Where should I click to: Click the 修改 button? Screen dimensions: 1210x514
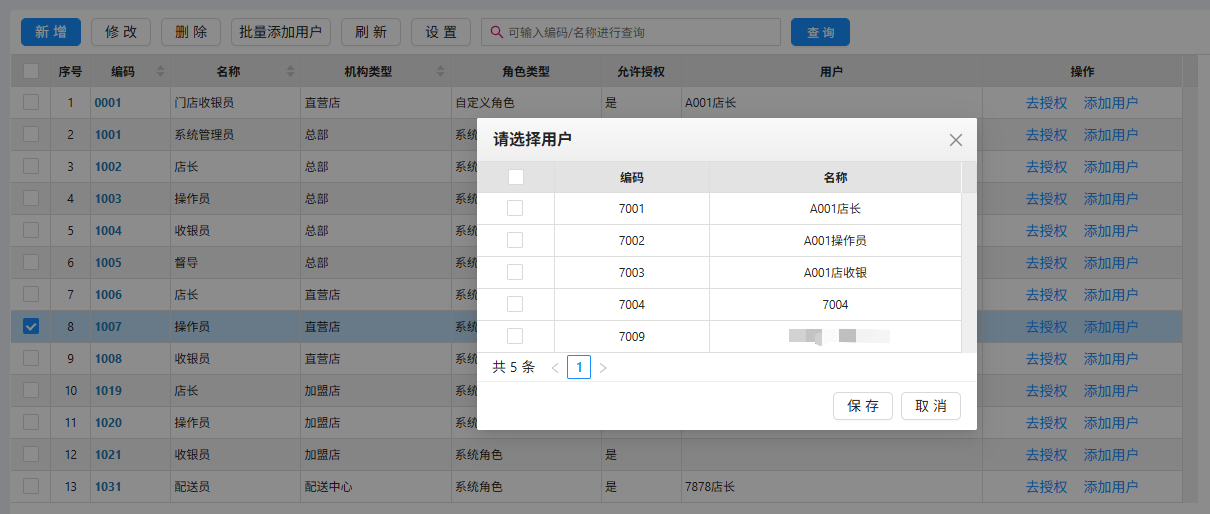[x=121, y=32]
